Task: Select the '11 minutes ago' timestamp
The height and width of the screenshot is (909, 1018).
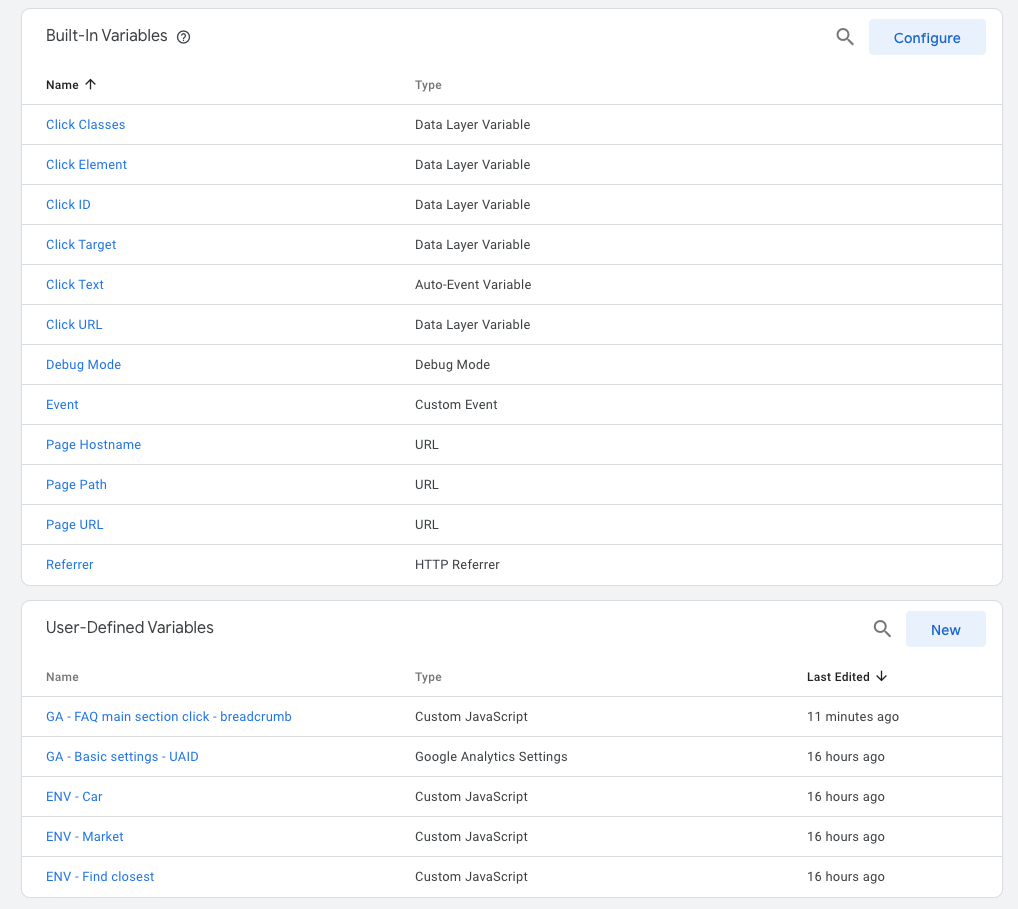Action: [853, 717]
